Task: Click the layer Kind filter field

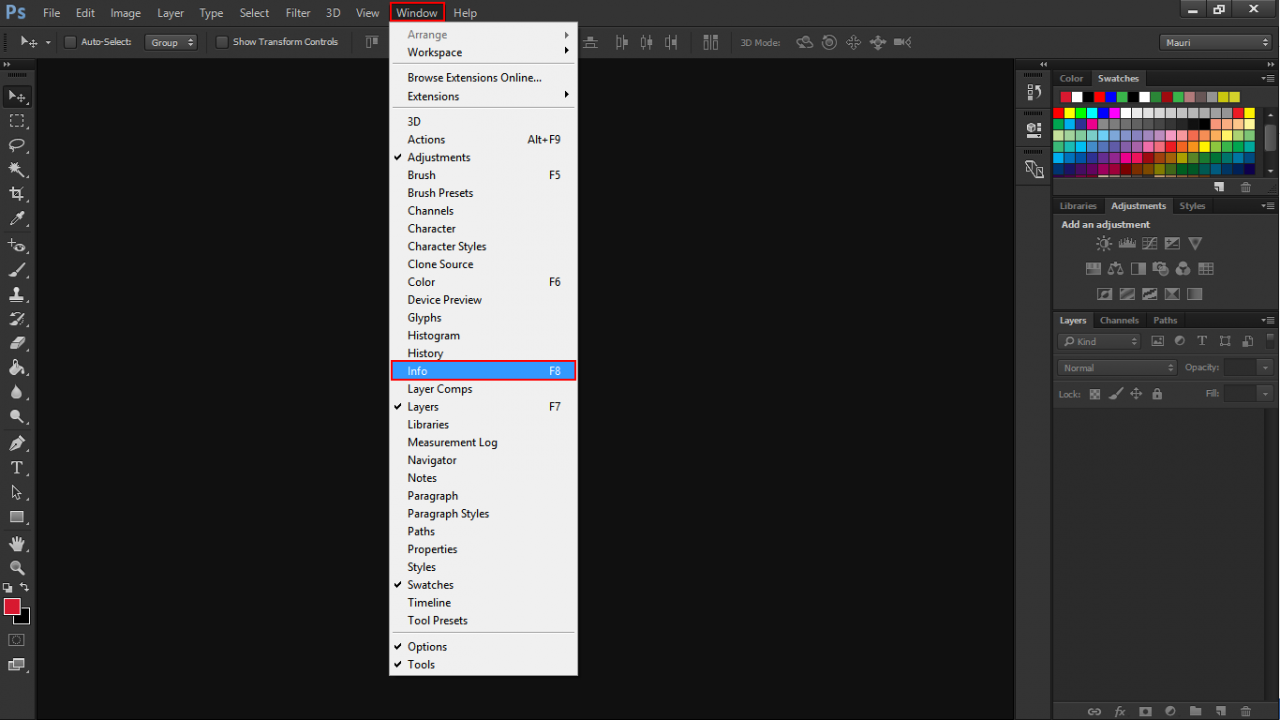Action: tap(1099, 341)
